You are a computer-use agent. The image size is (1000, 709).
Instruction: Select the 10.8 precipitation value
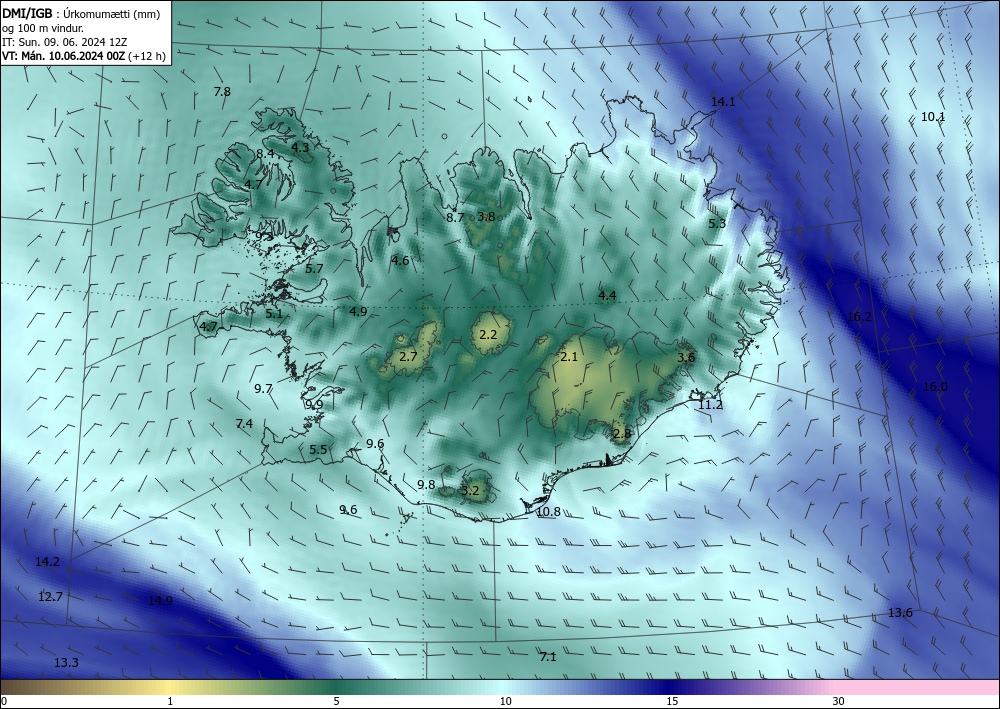(x=548, y=512)
